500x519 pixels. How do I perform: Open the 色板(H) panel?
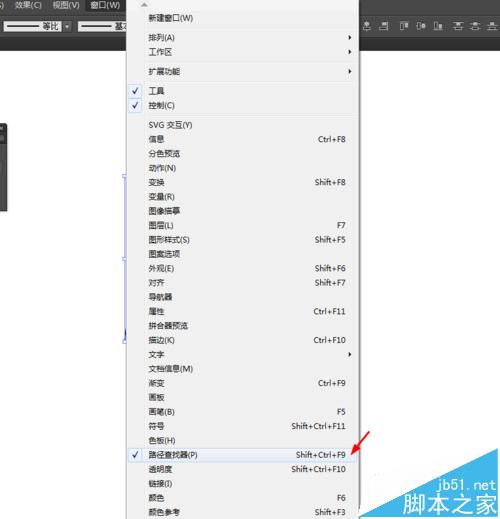coord(243,440)
